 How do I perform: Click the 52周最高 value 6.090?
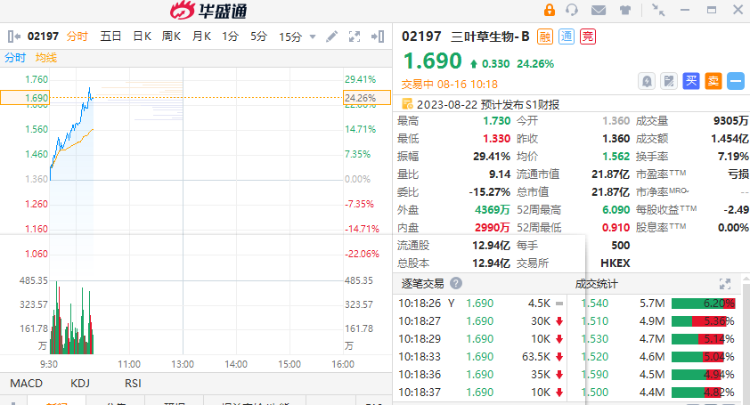click(616, 210)
